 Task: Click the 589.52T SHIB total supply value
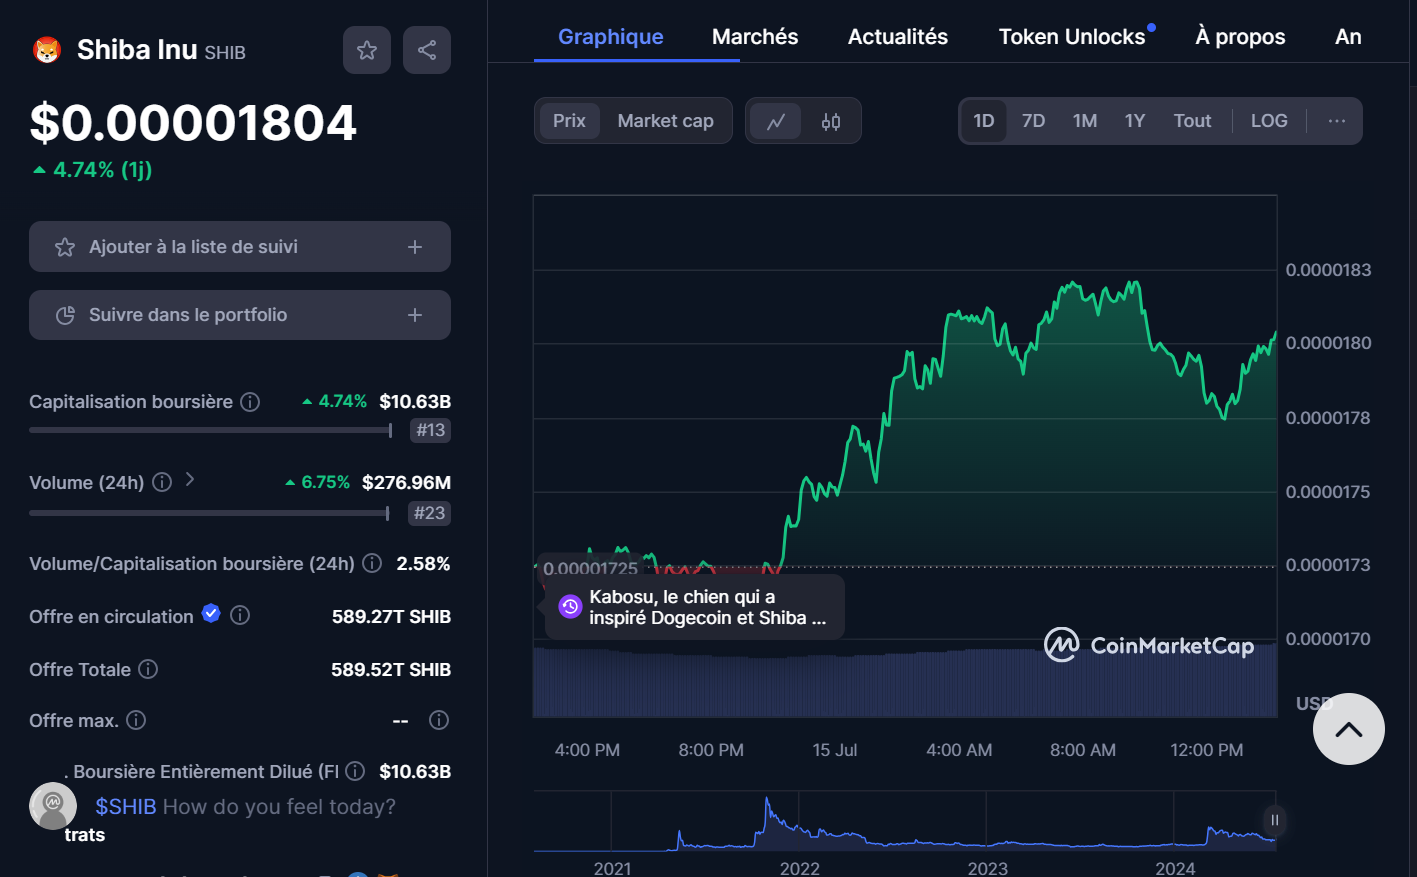tap(391, 670)
